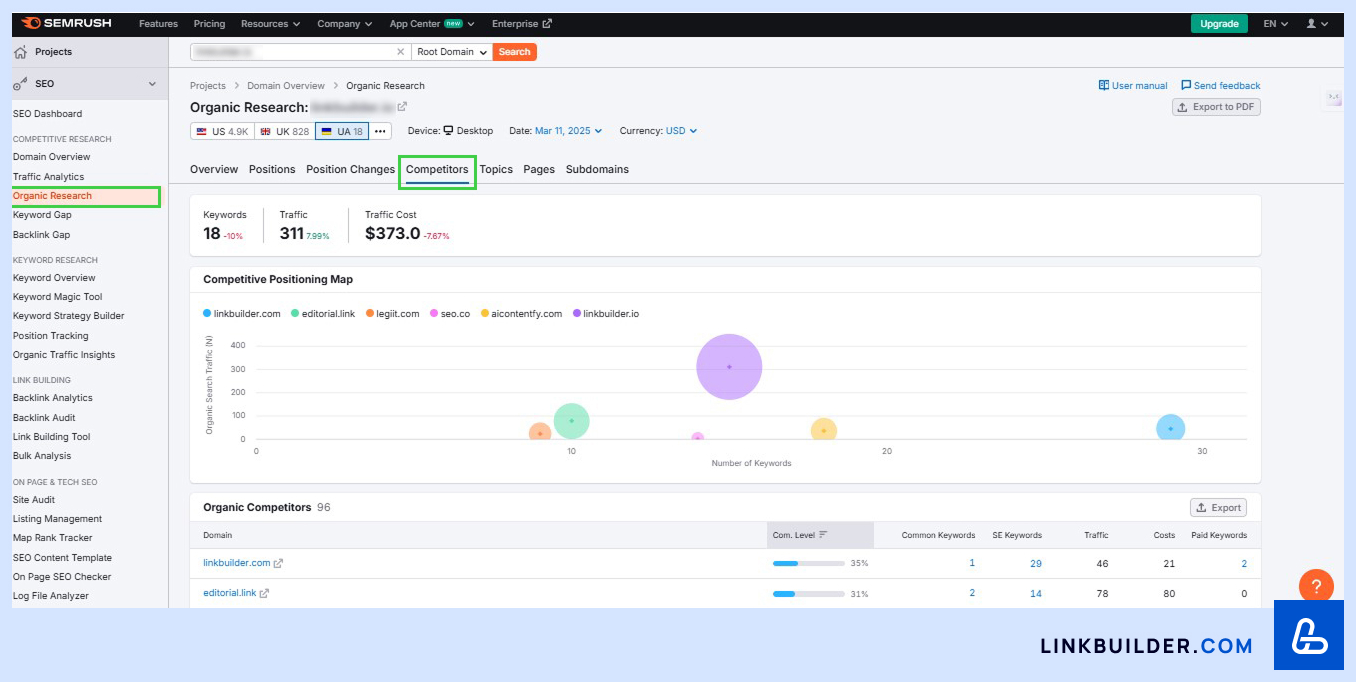
Task: Select the UK 828 database
Action: (x=284, y=131)
